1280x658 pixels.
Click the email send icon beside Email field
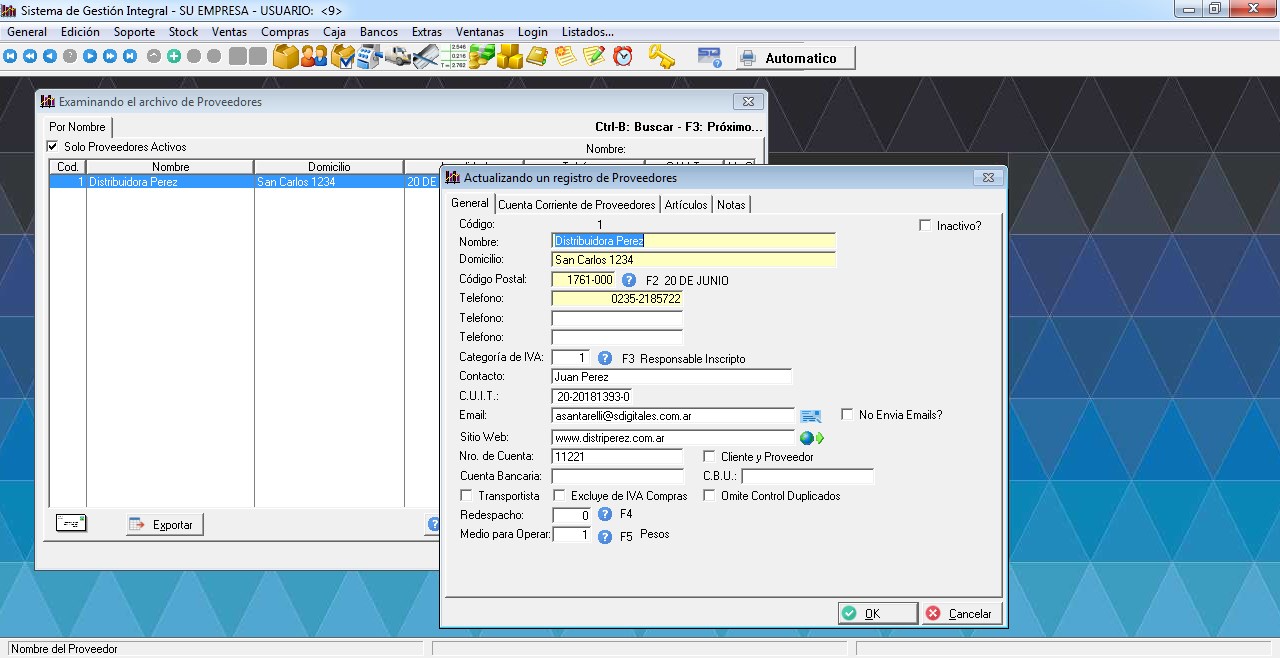810,416
